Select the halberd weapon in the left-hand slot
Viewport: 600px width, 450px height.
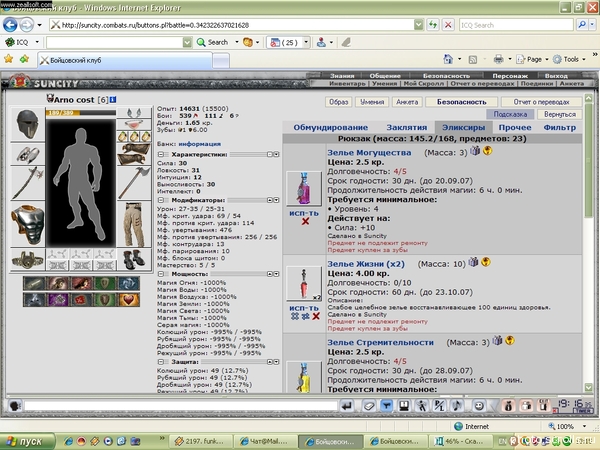coord(28,183)
